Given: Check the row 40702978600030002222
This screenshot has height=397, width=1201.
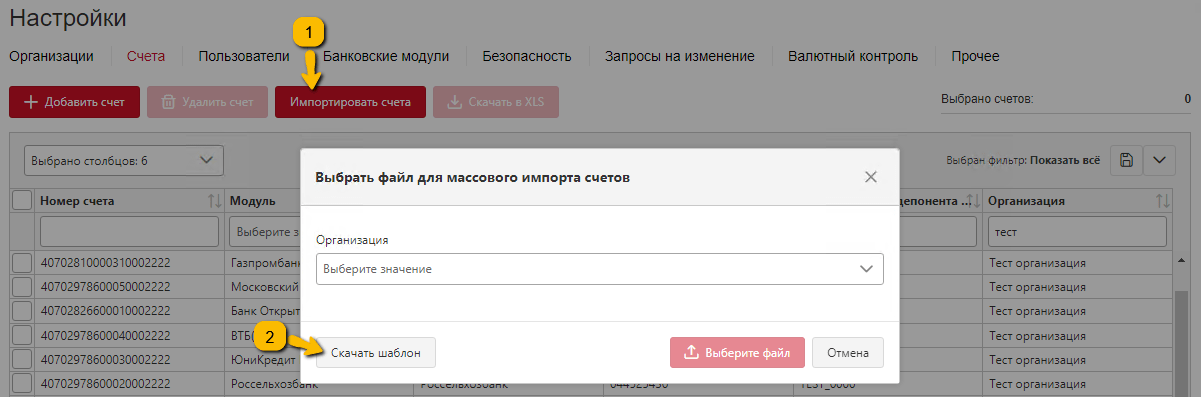Looking at the screenshot, I should tap(22, 359).
